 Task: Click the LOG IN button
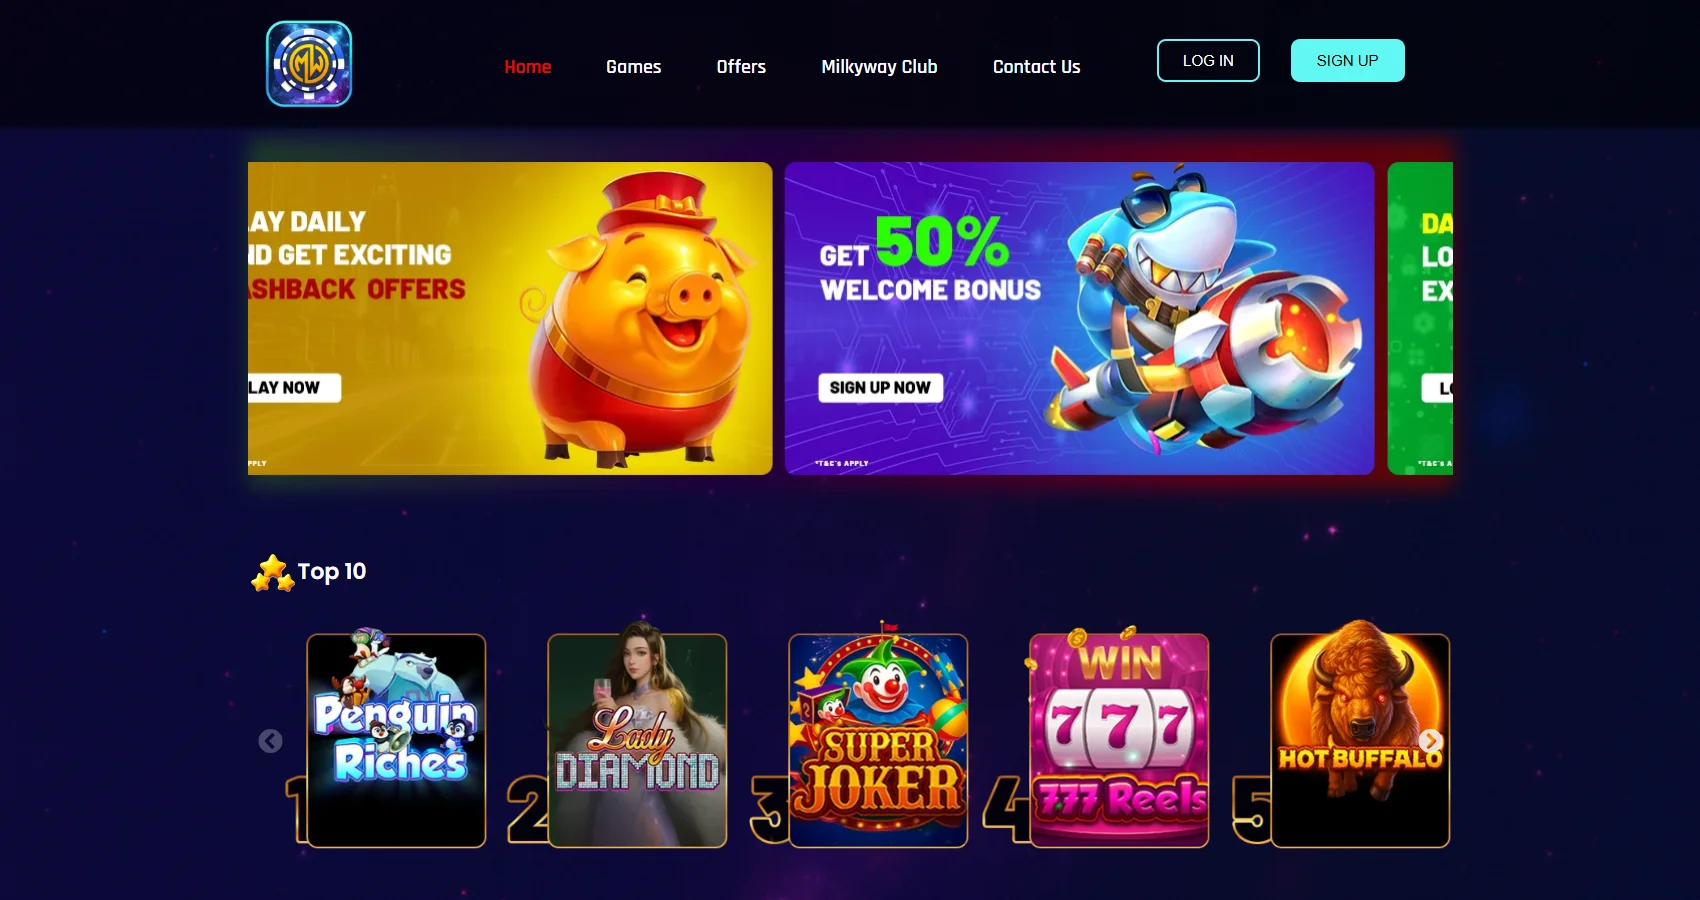(1208, 61)
